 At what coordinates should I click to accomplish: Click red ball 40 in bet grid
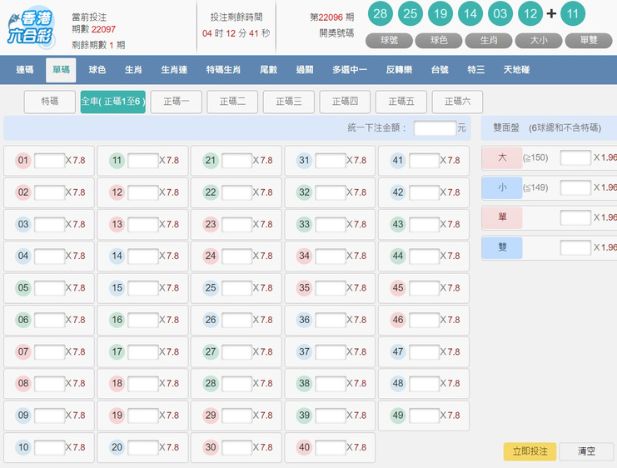[x=304, y=447]
